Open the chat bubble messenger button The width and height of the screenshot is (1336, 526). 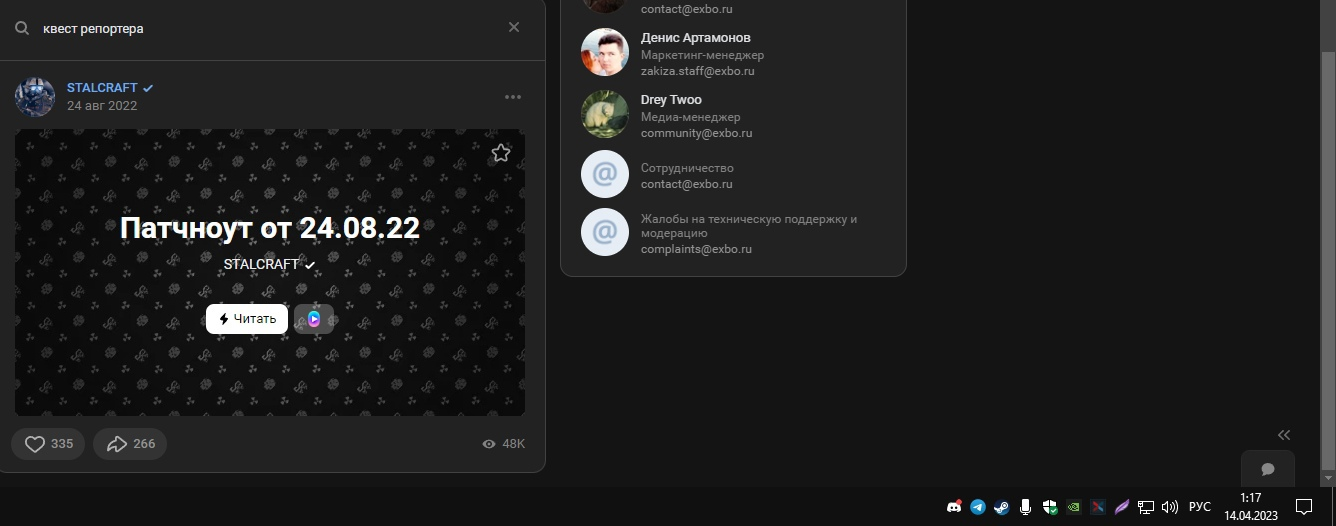point(1267,469)
